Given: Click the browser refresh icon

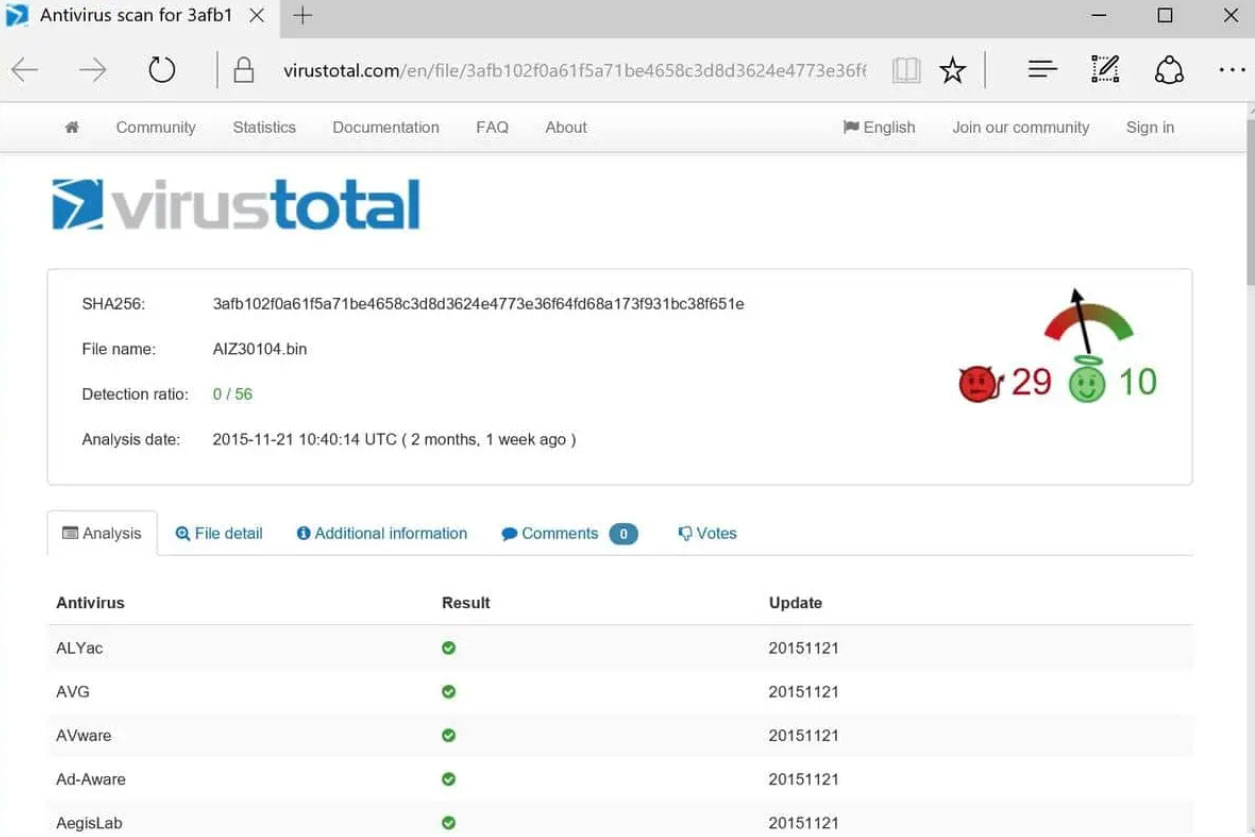Looking at the screenshot, I should coord(161,70).
